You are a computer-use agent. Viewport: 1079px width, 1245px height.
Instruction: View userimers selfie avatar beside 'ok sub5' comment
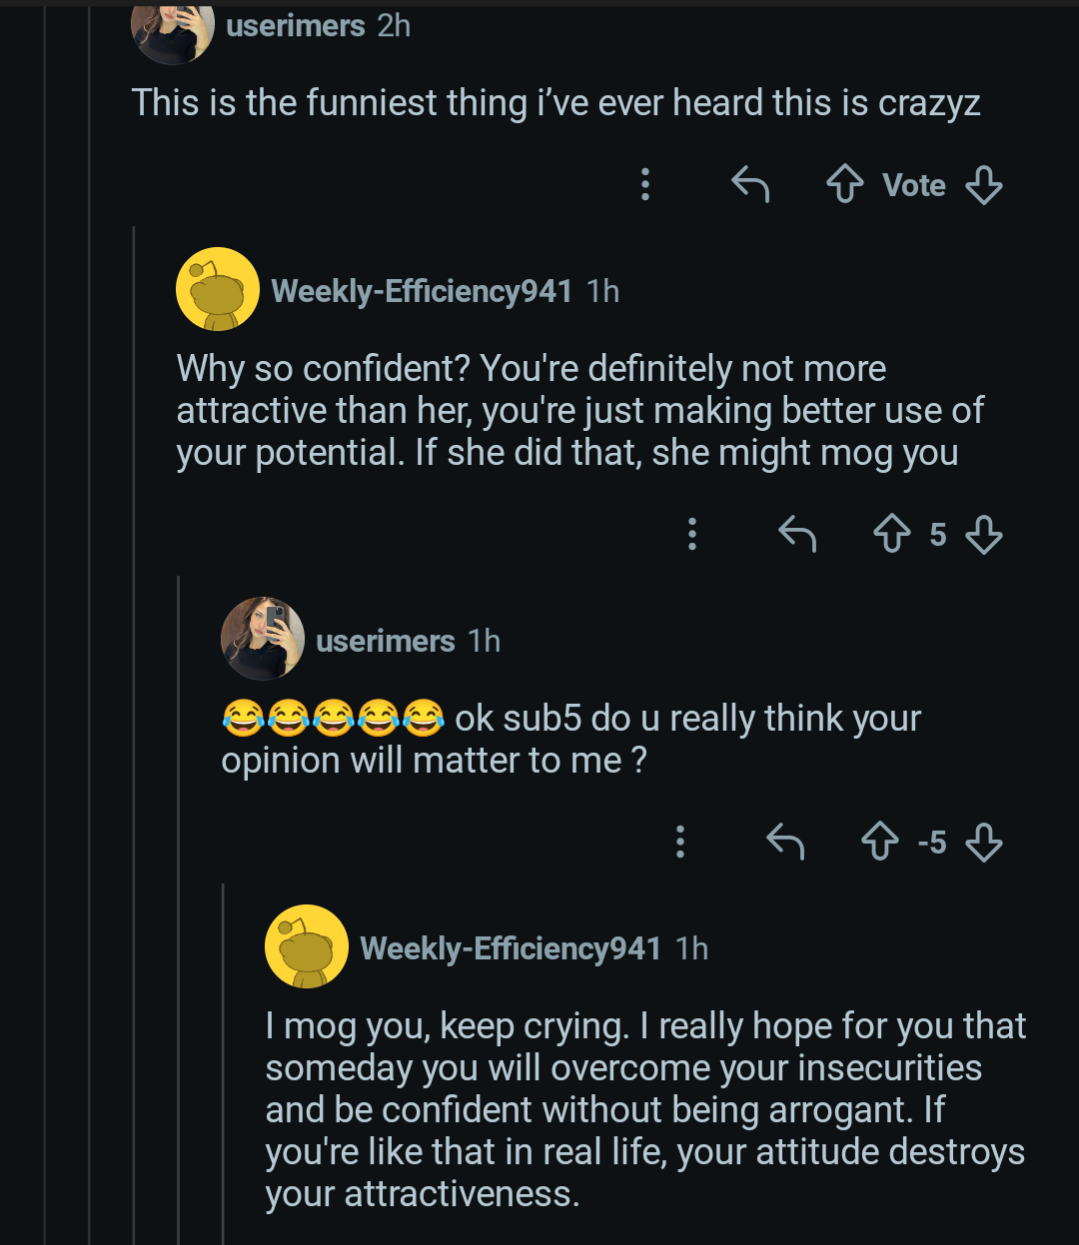click(x=262, y=639)
